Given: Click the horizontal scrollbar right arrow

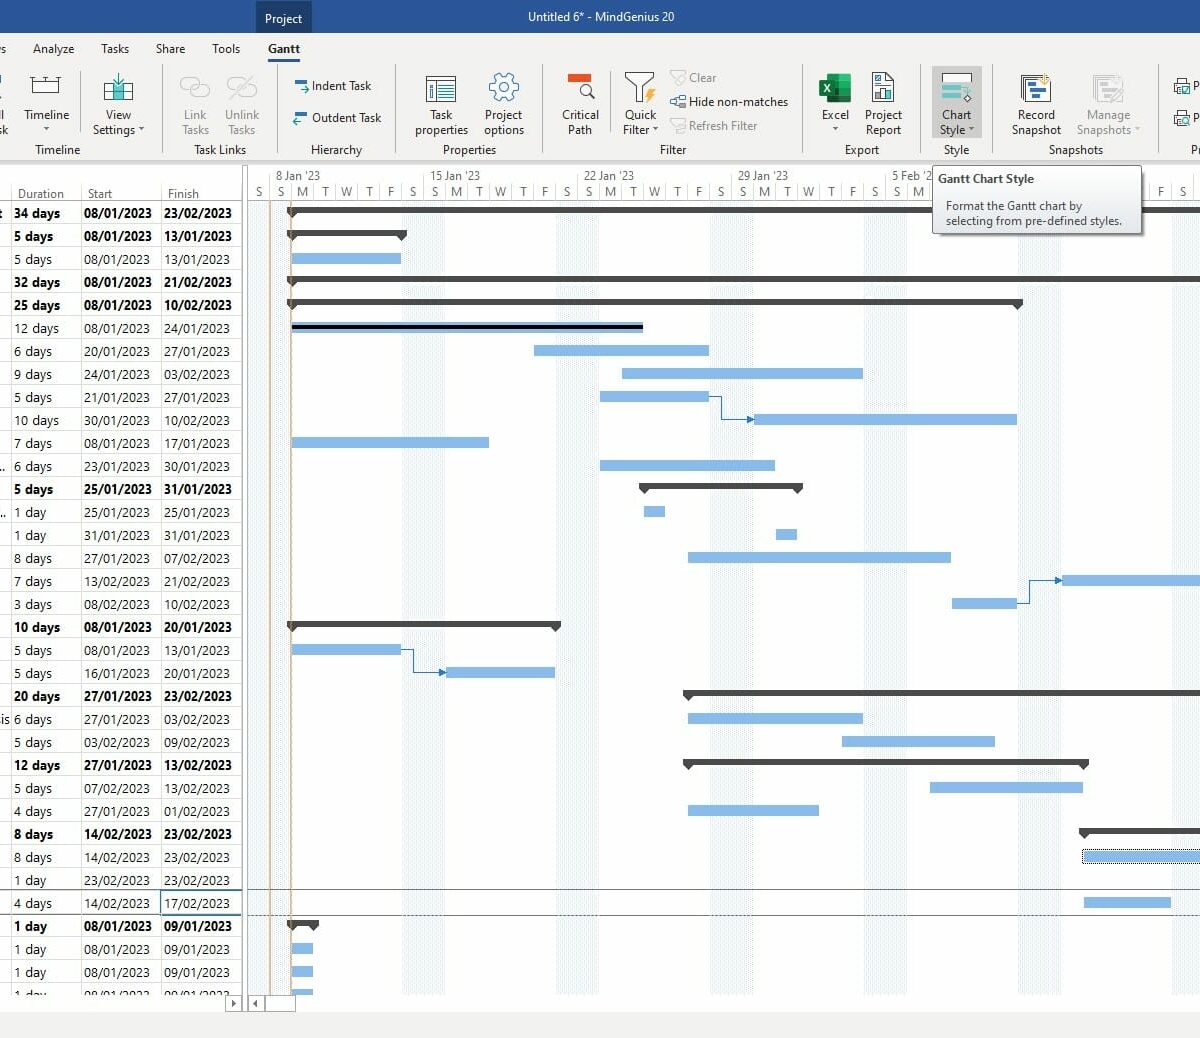Looking at the screenshot, I should (x=234, y=1003).
